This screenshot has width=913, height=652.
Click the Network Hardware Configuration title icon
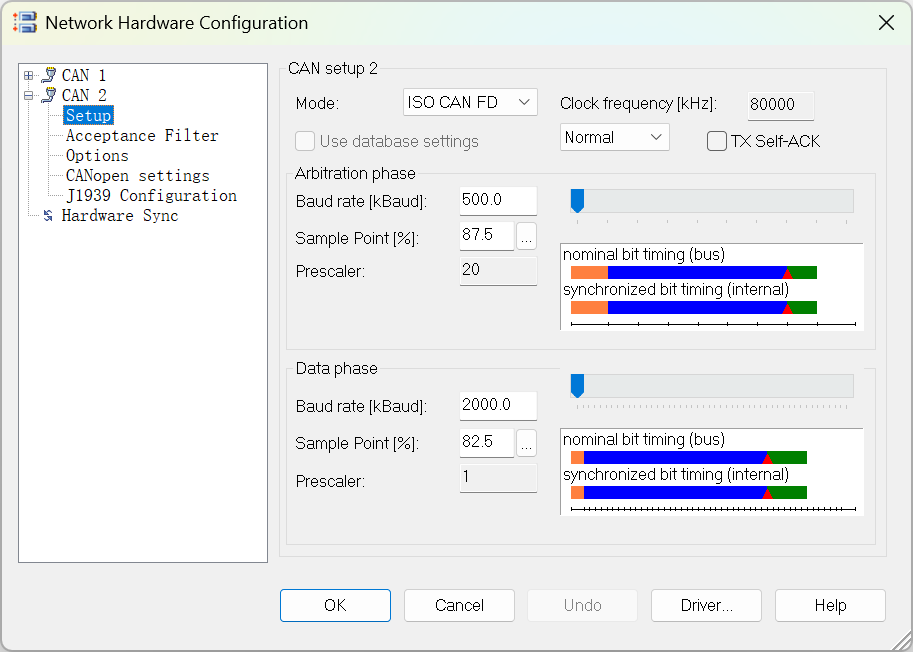[24, 22]
